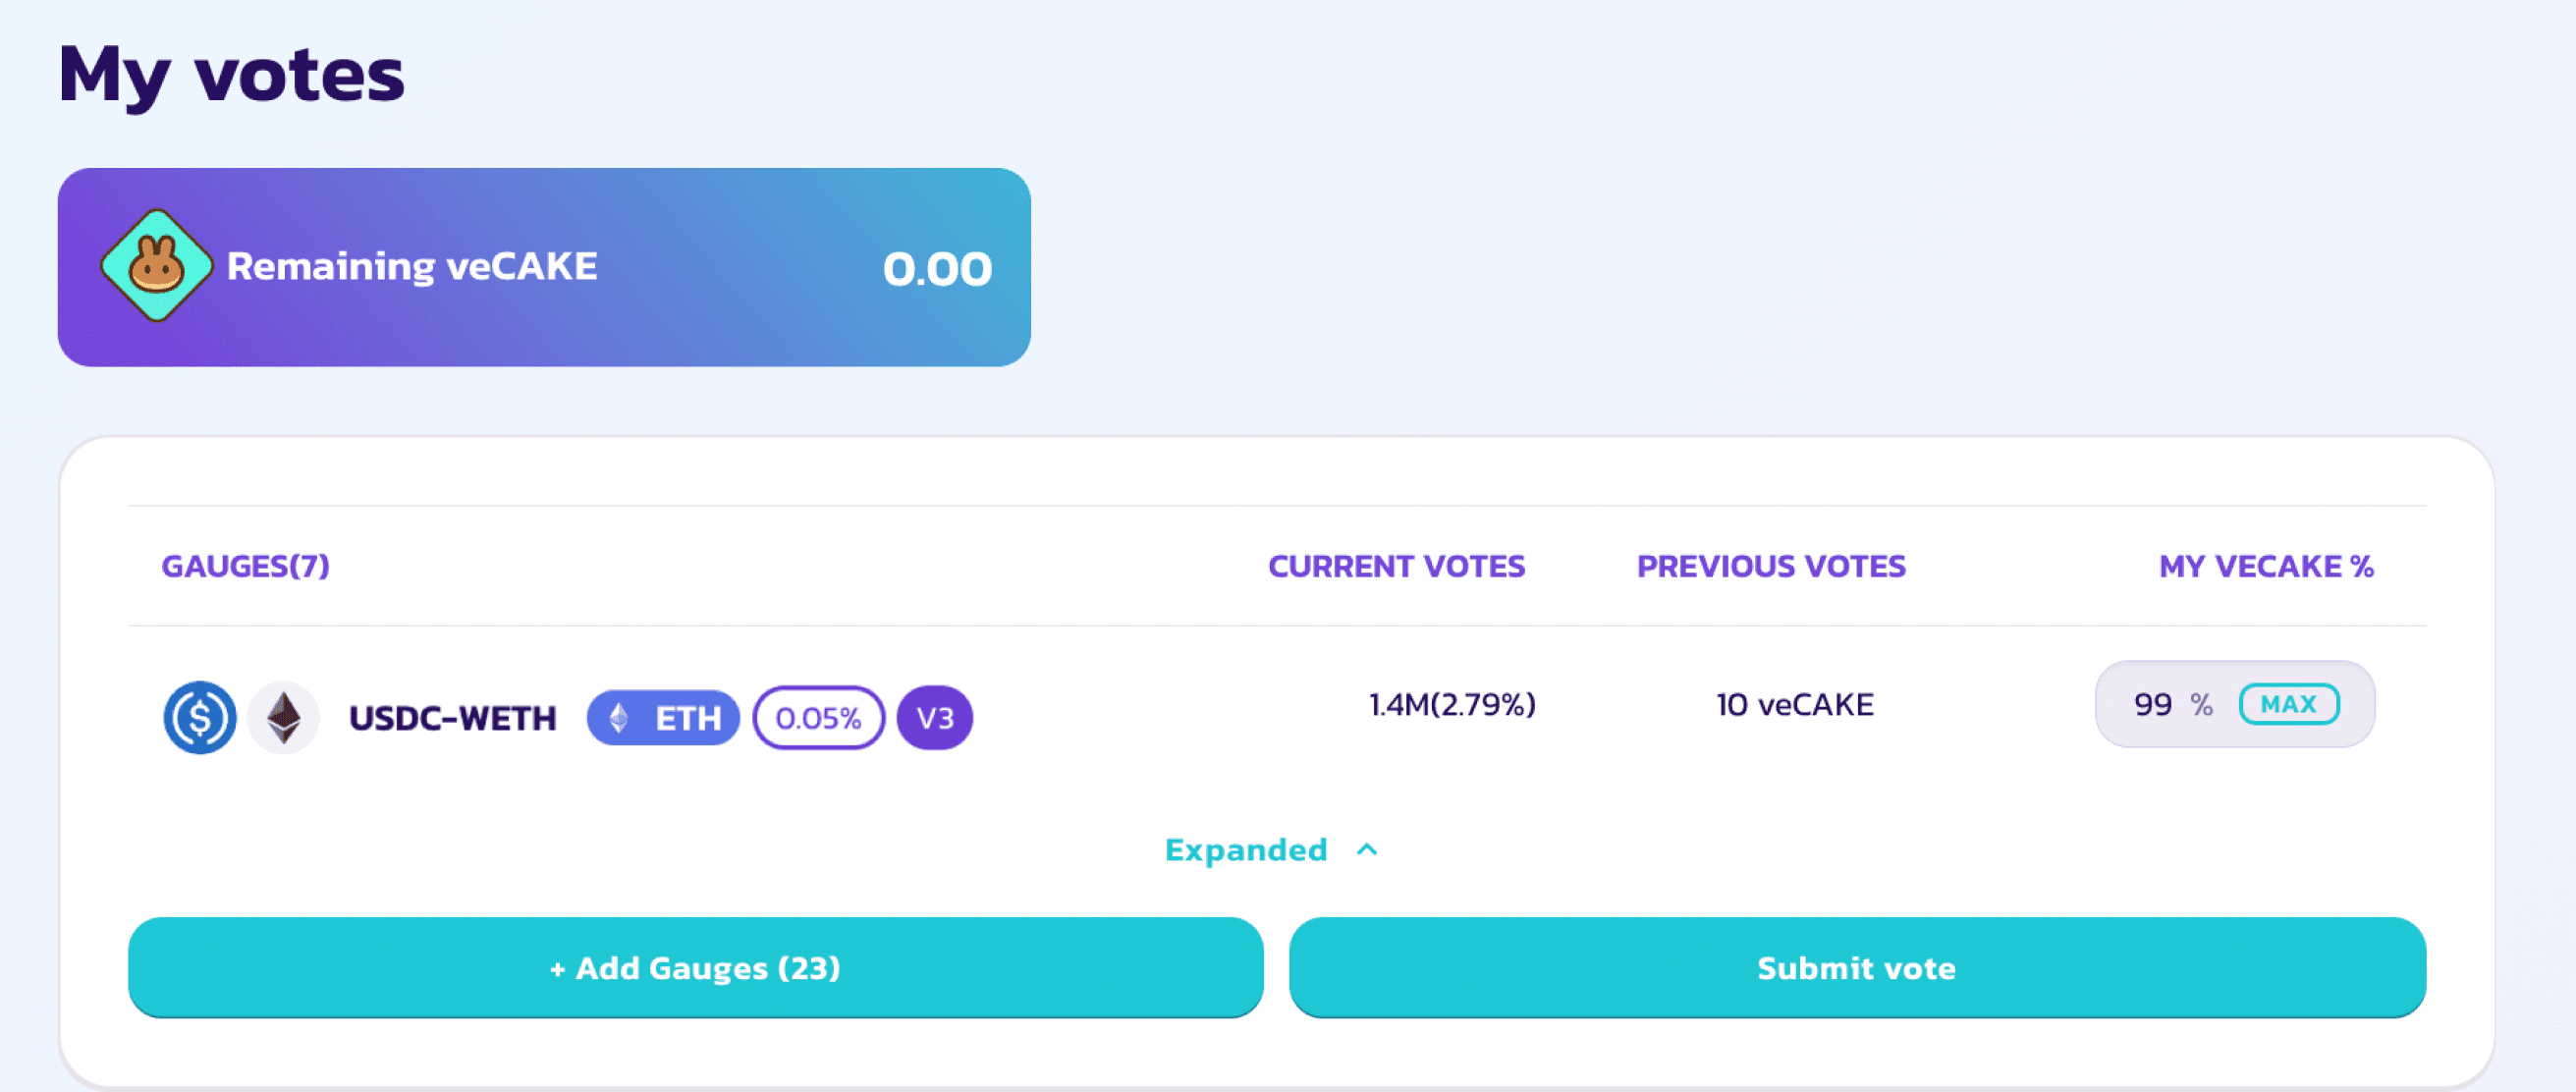
Task: Collapse the list via the Expanded label
Action: click(x=1246, y=850)
